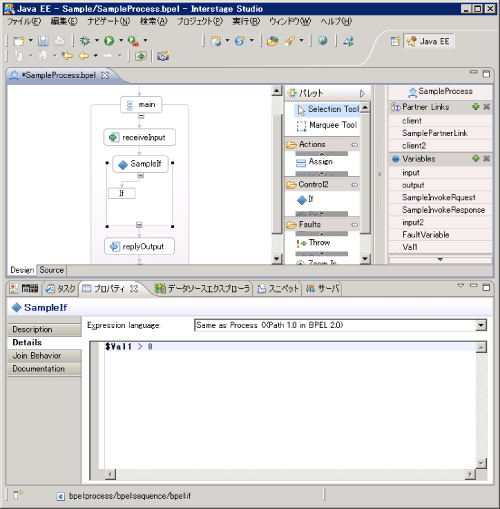The height and width of the screenshot is (509, 500).
Task: Switch to the Source editor tab
Action: coord(51,270)
